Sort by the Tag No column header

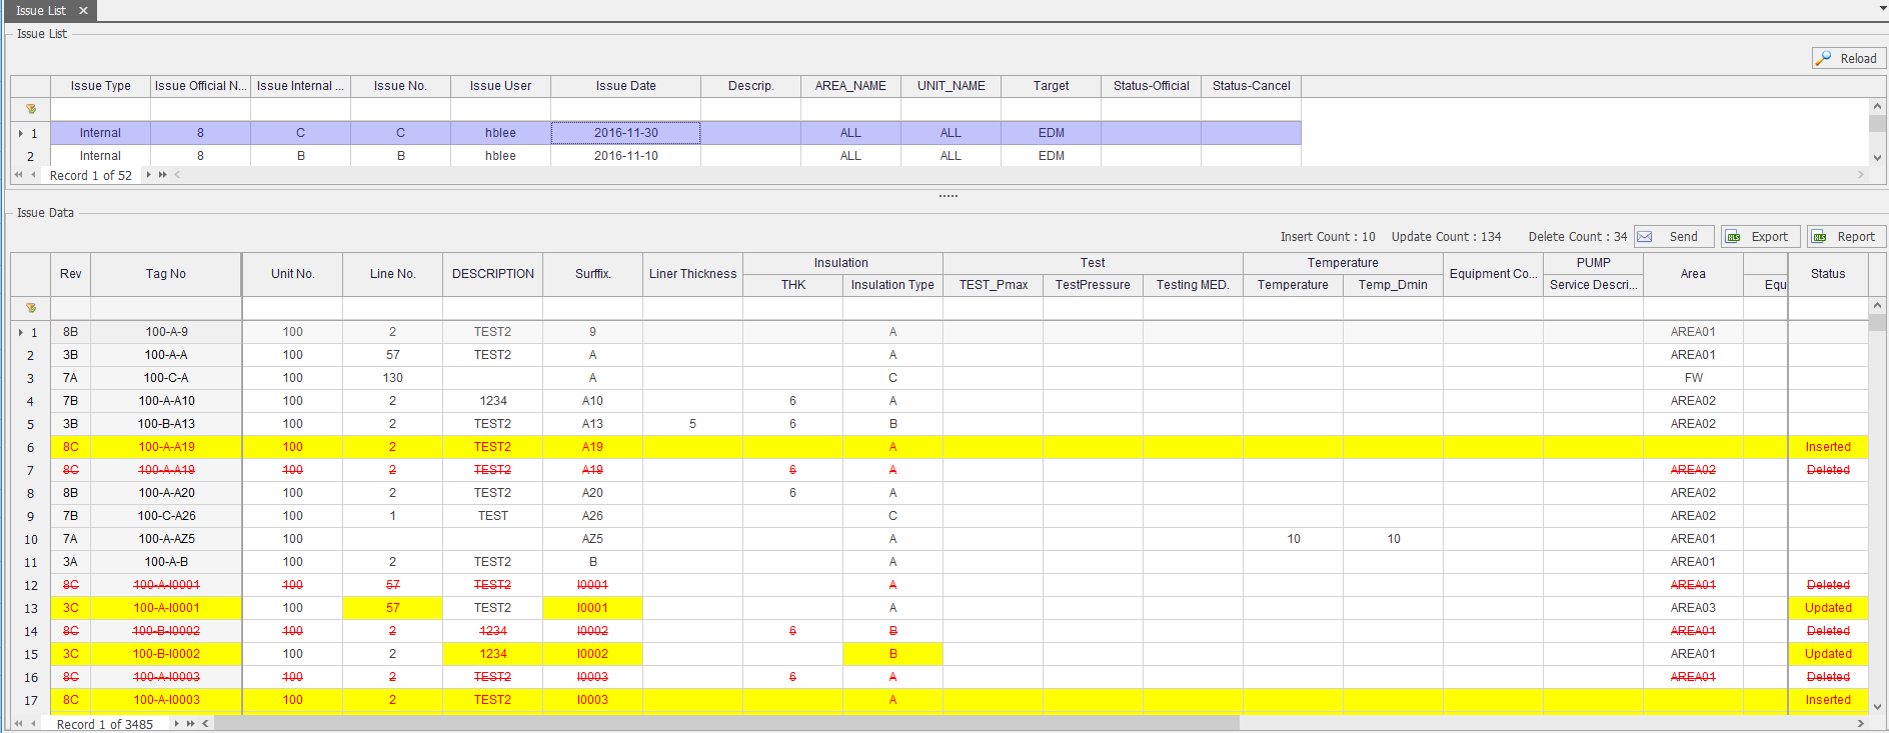[x=166, y=274]
